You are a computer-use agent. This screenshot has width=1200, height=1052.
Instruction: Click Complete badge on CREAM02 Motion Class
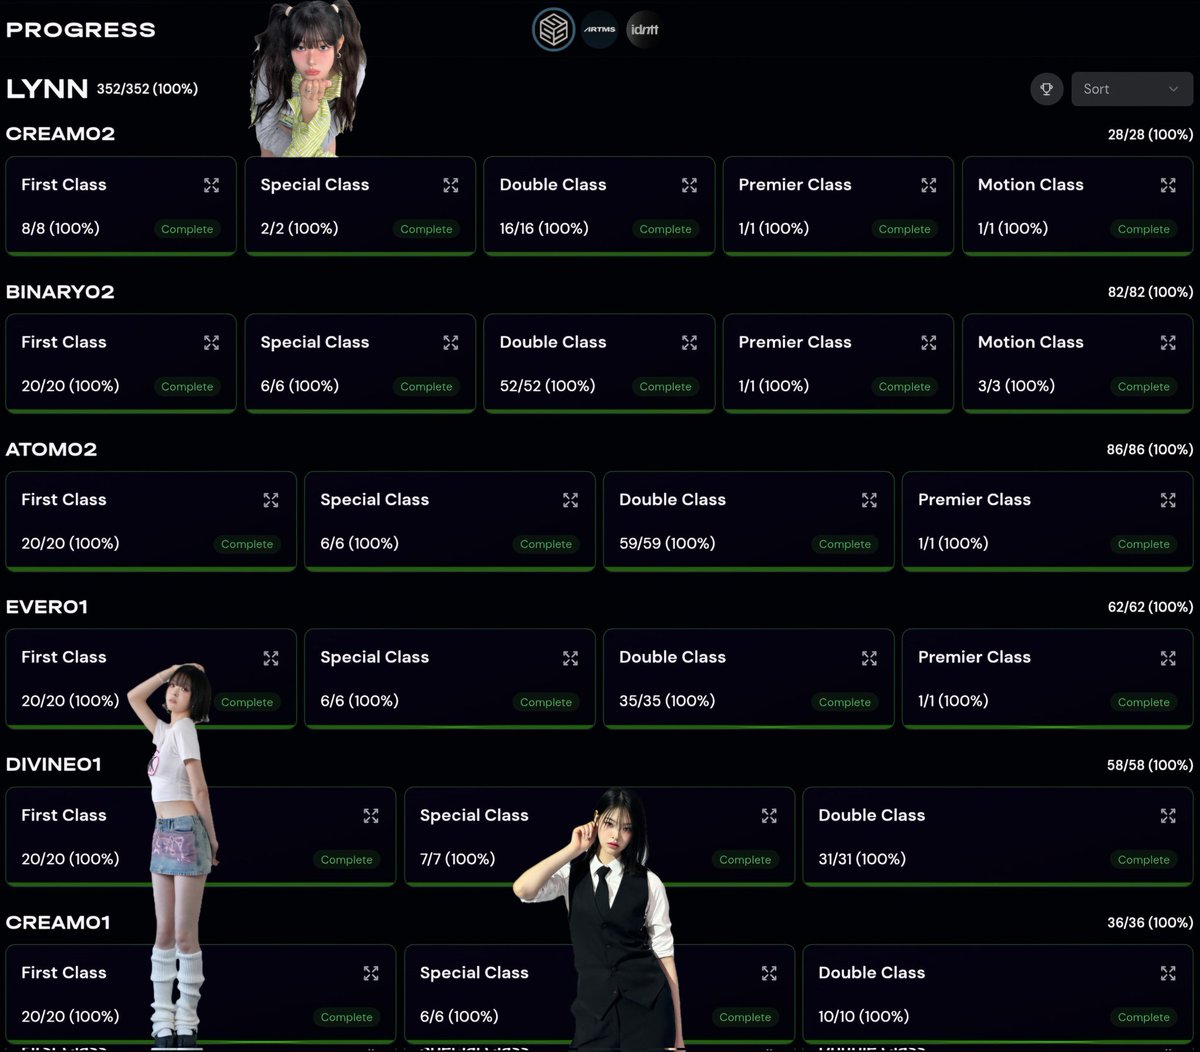(1143, 229)
